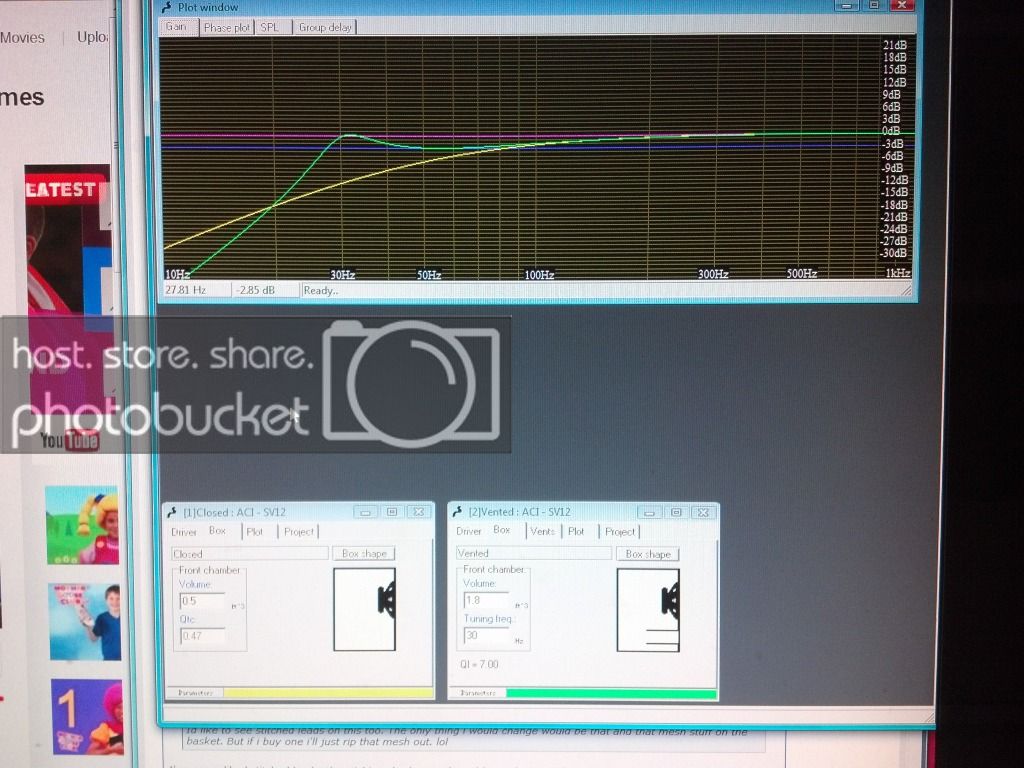Switch to the Gain tab in Plot window
The image size is (1024, 768).
point(176,27)
